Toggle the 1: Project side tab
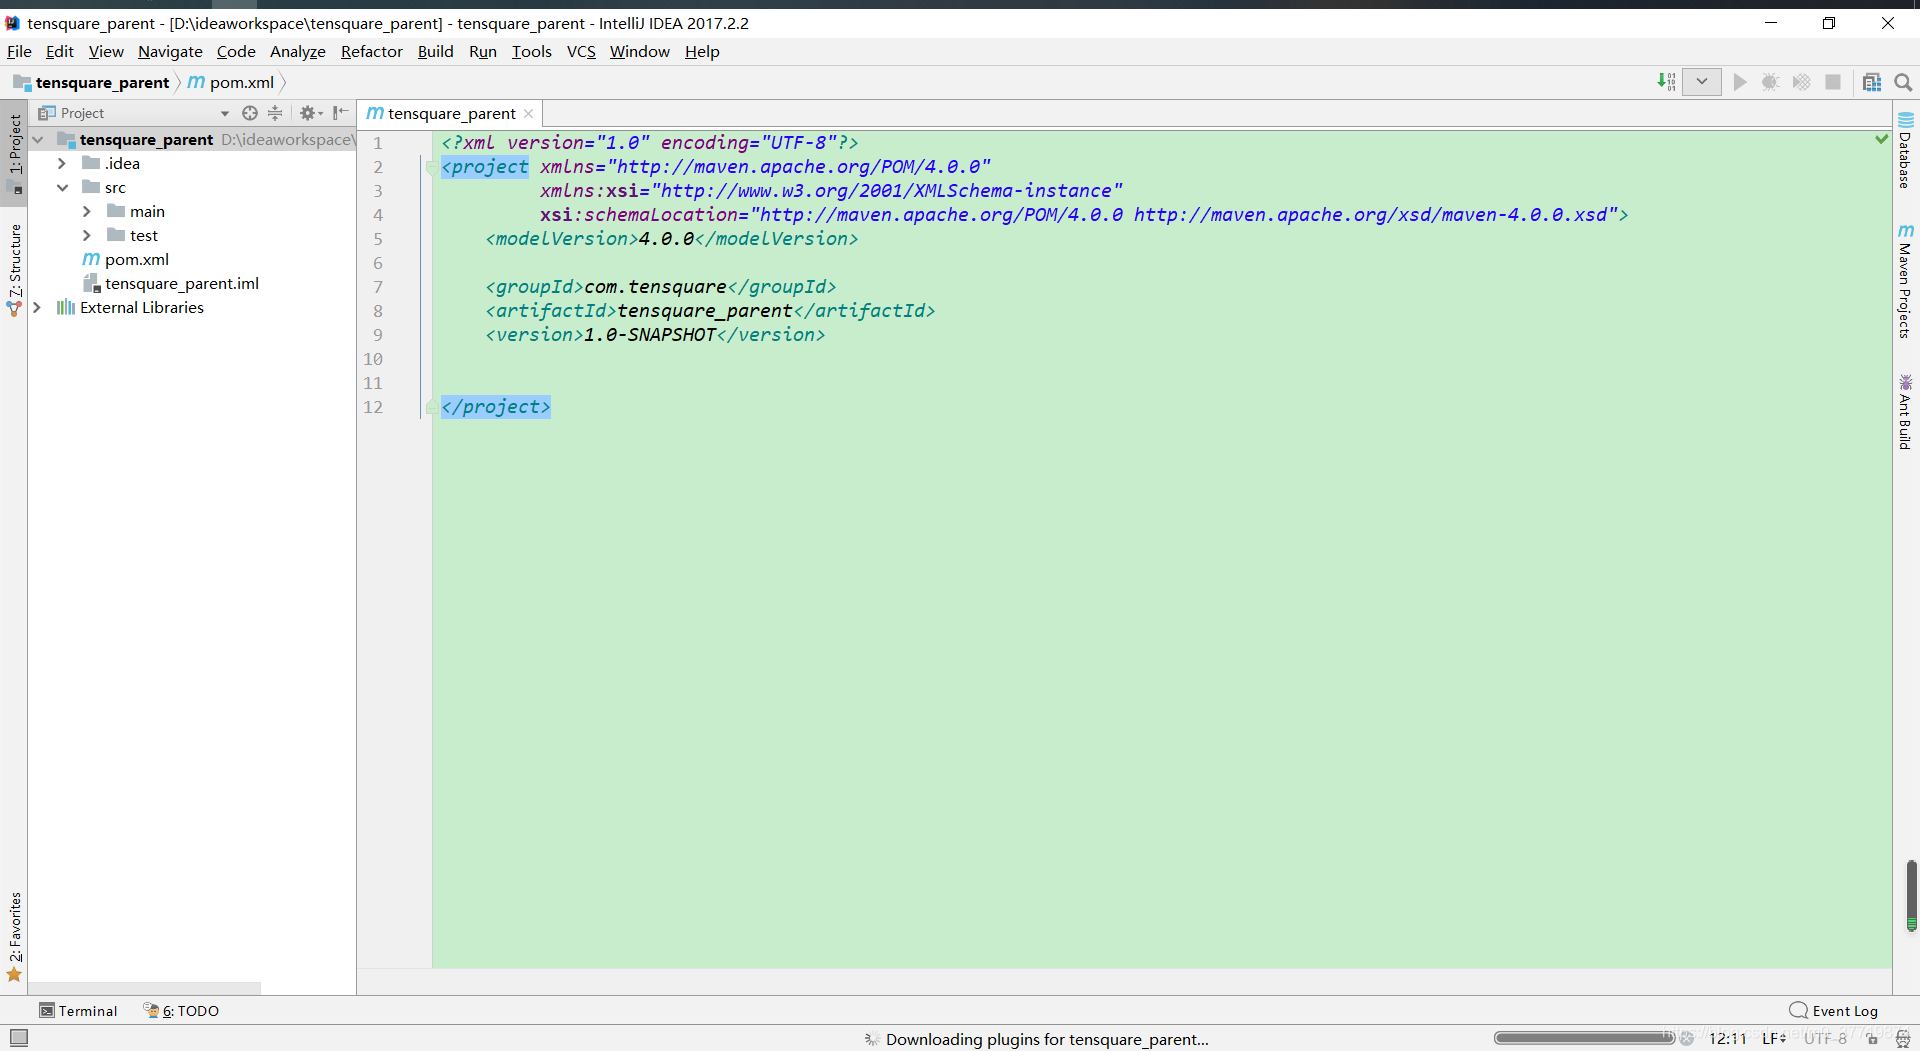 pyautogui.click(x=14, y=151)
